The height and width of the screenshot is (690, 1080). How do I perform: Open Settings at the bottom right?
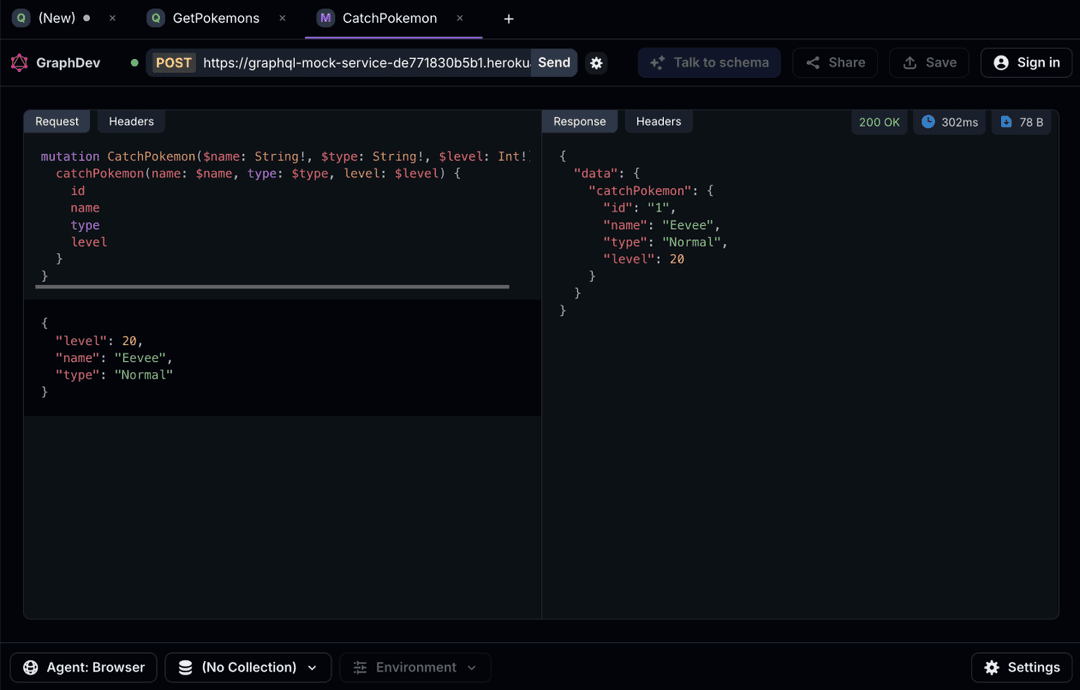1021,667
